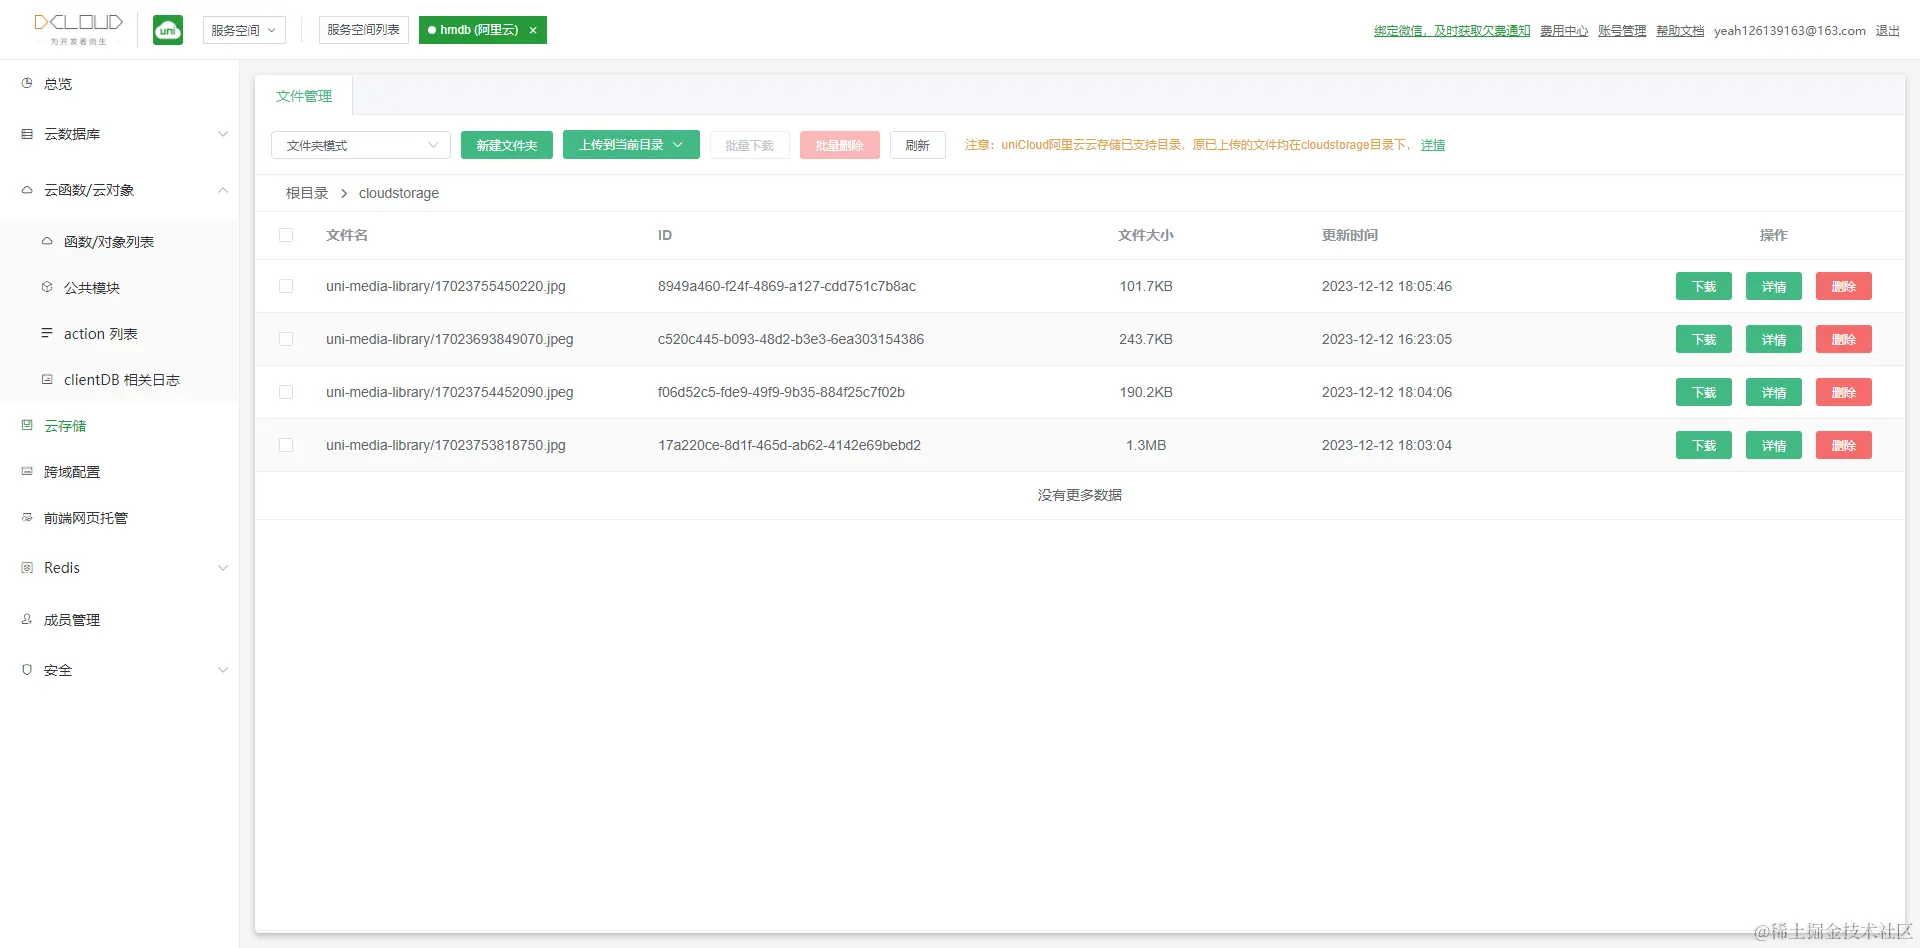Viewport: 1920px width, 948px height.
Task: Click the shield icon beside 安全
Action: pos(27,669)
